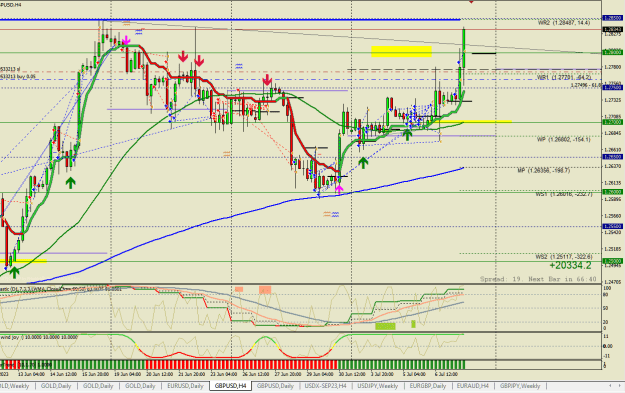Click the WS1 pivot label
Screen dimensions: 625x393
pyautogui.click(x=564, y=194)
